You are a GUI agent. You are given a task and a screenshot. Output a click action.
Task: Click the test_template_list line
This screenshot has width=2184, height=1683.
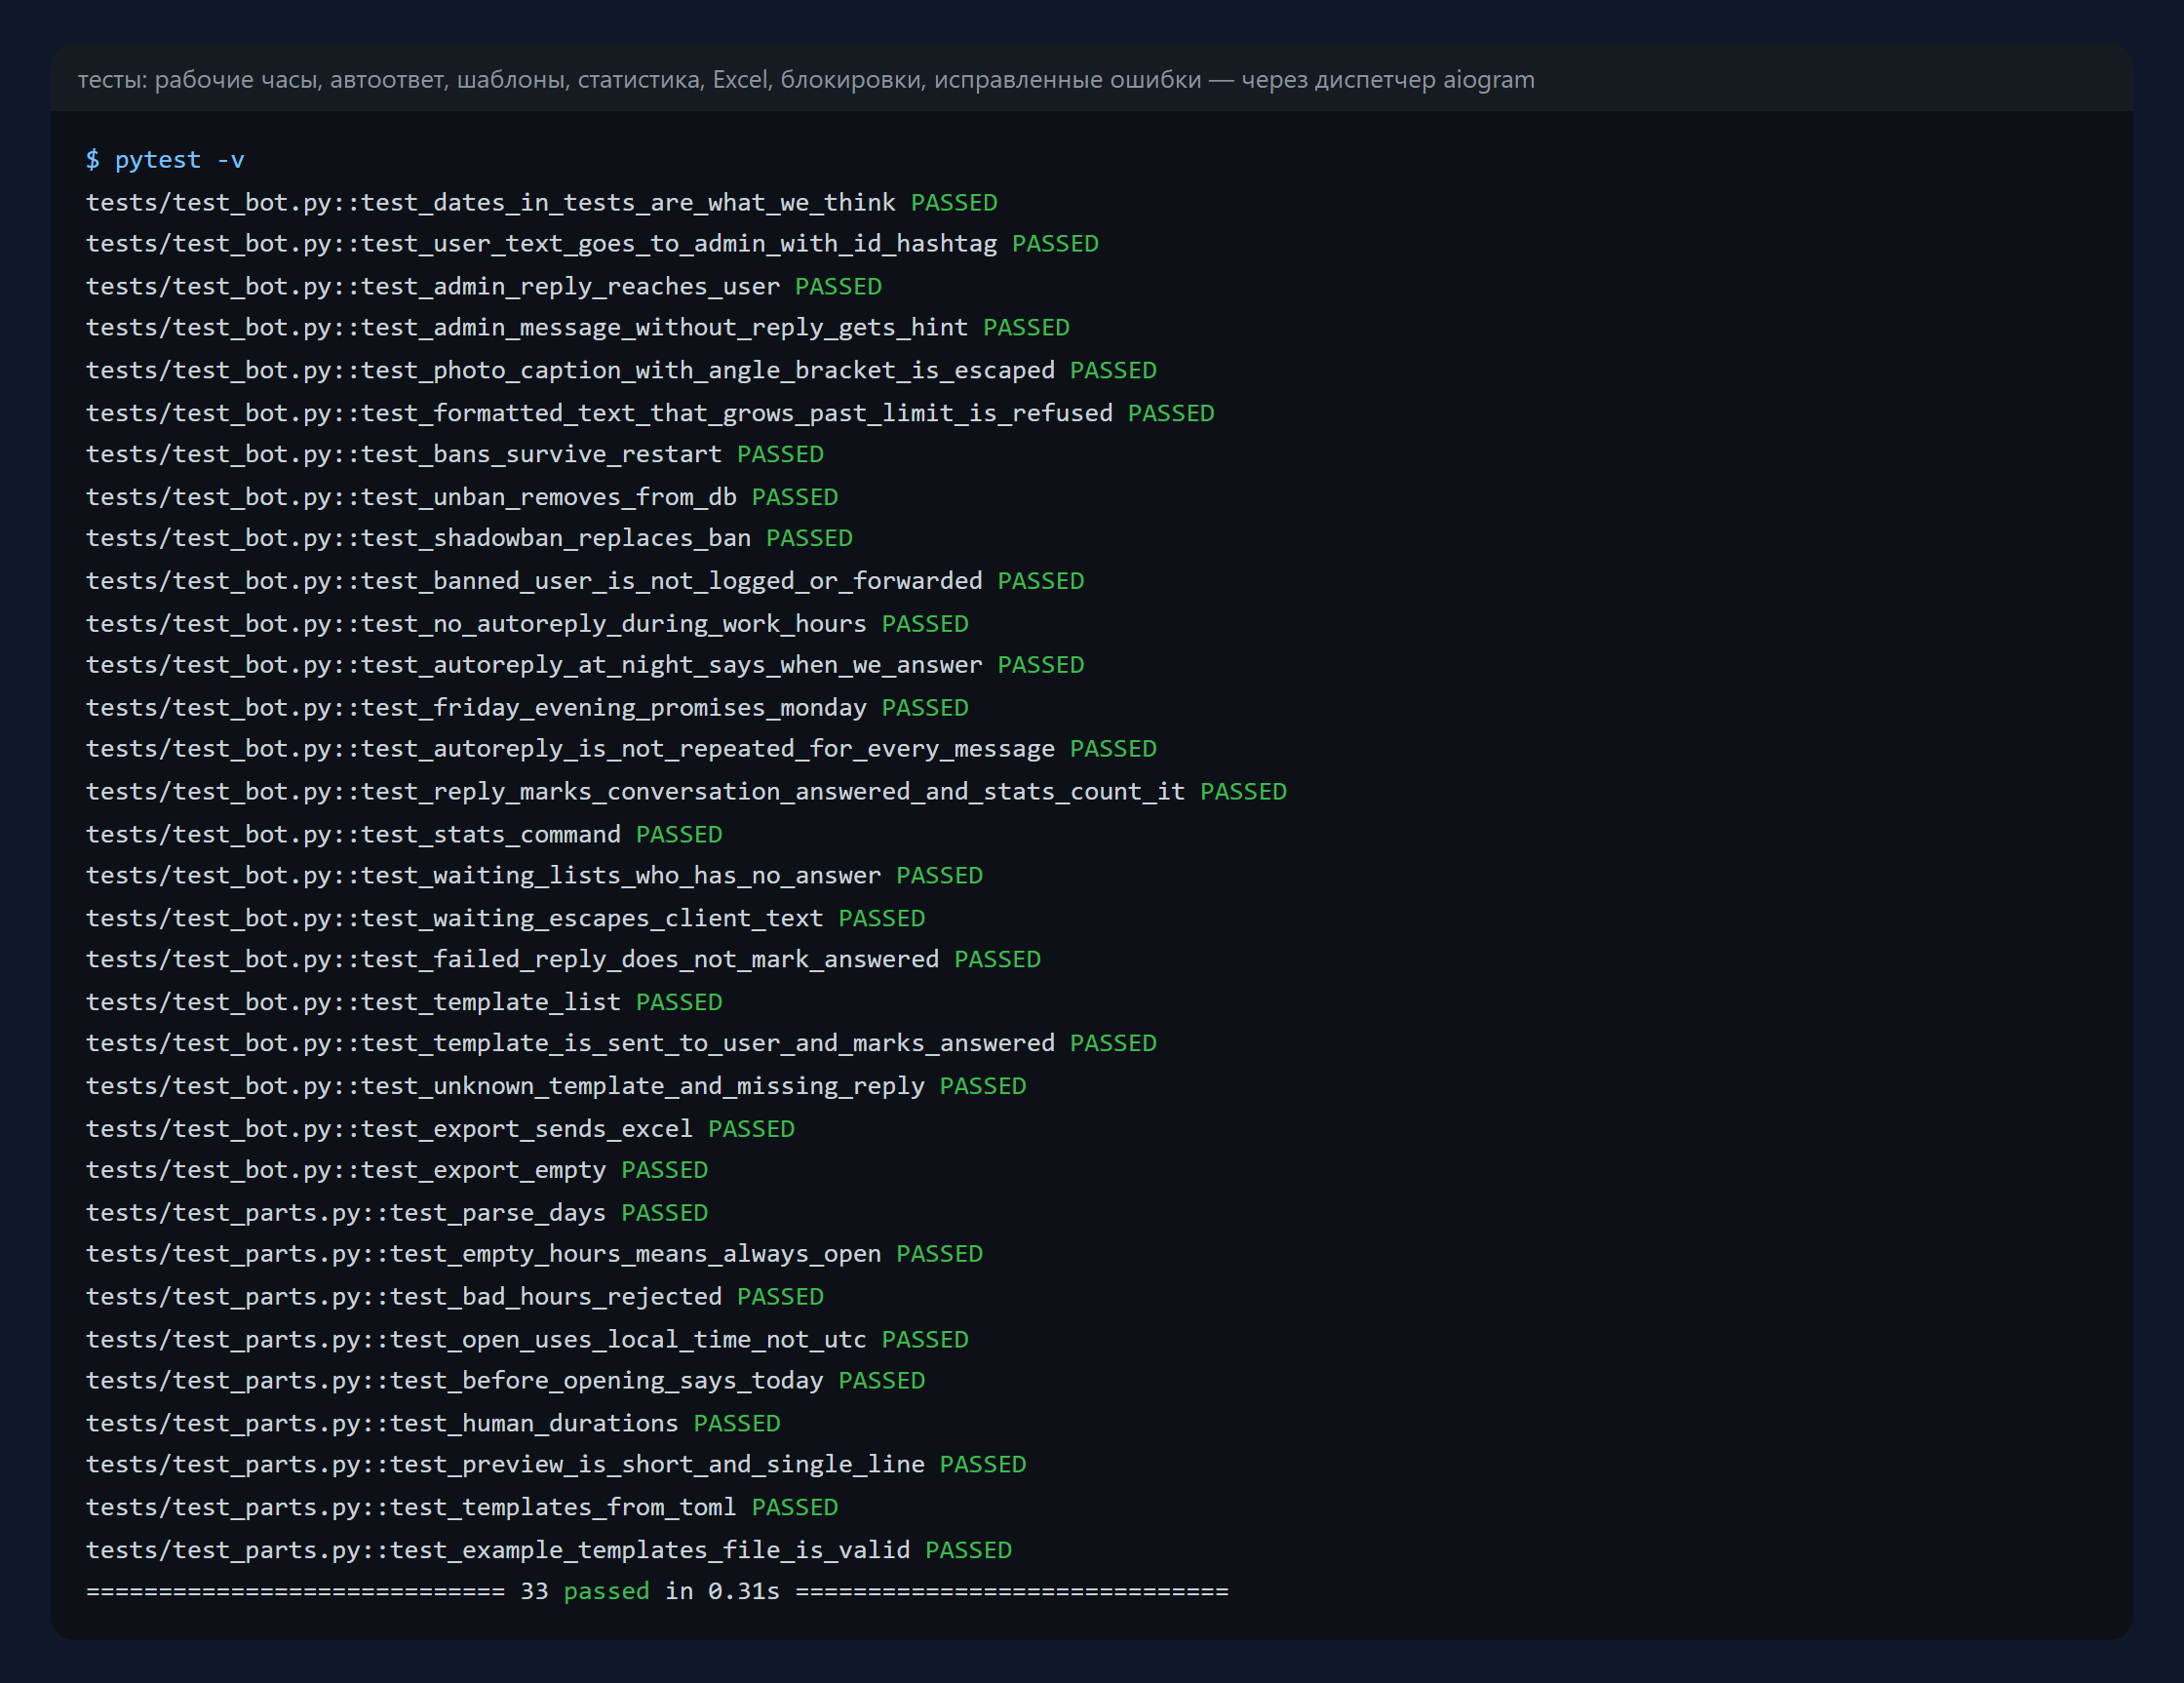coord(404,1001)
